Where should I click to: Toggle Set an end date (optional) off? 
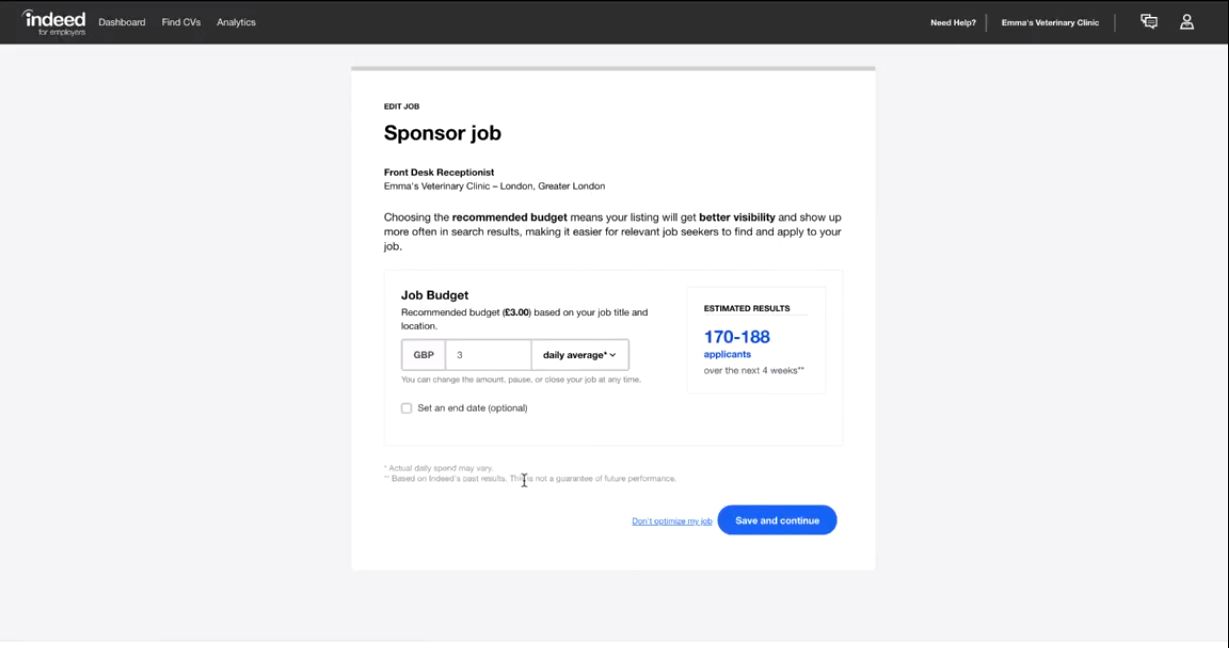406,408
